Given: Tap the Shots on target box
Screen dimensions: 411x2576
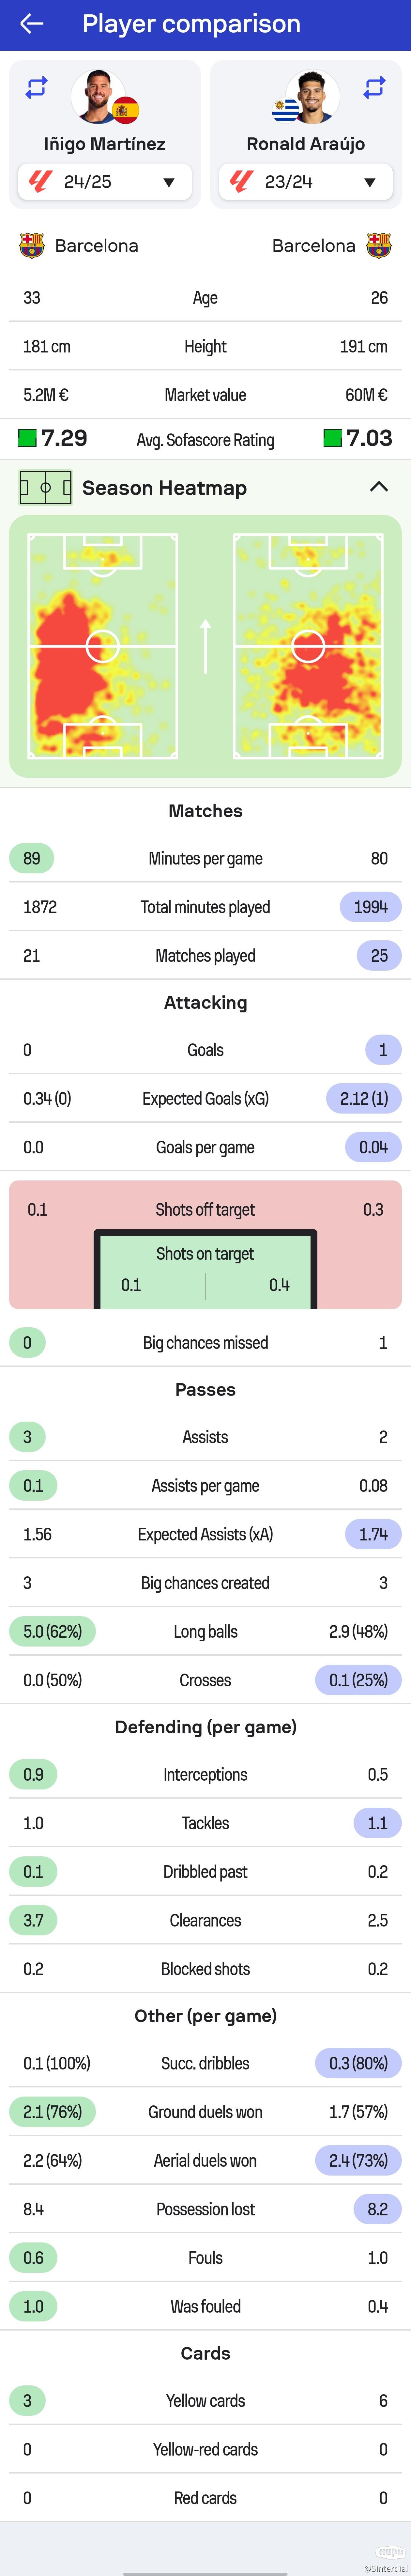Looking at the screenshot, I should tap(205, 1270).
